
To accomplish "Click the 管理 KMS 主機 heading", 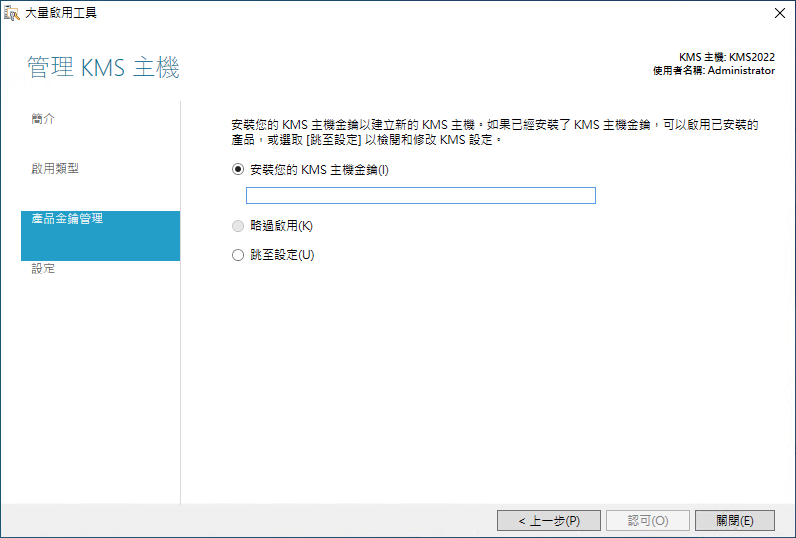I will (103, 68).
